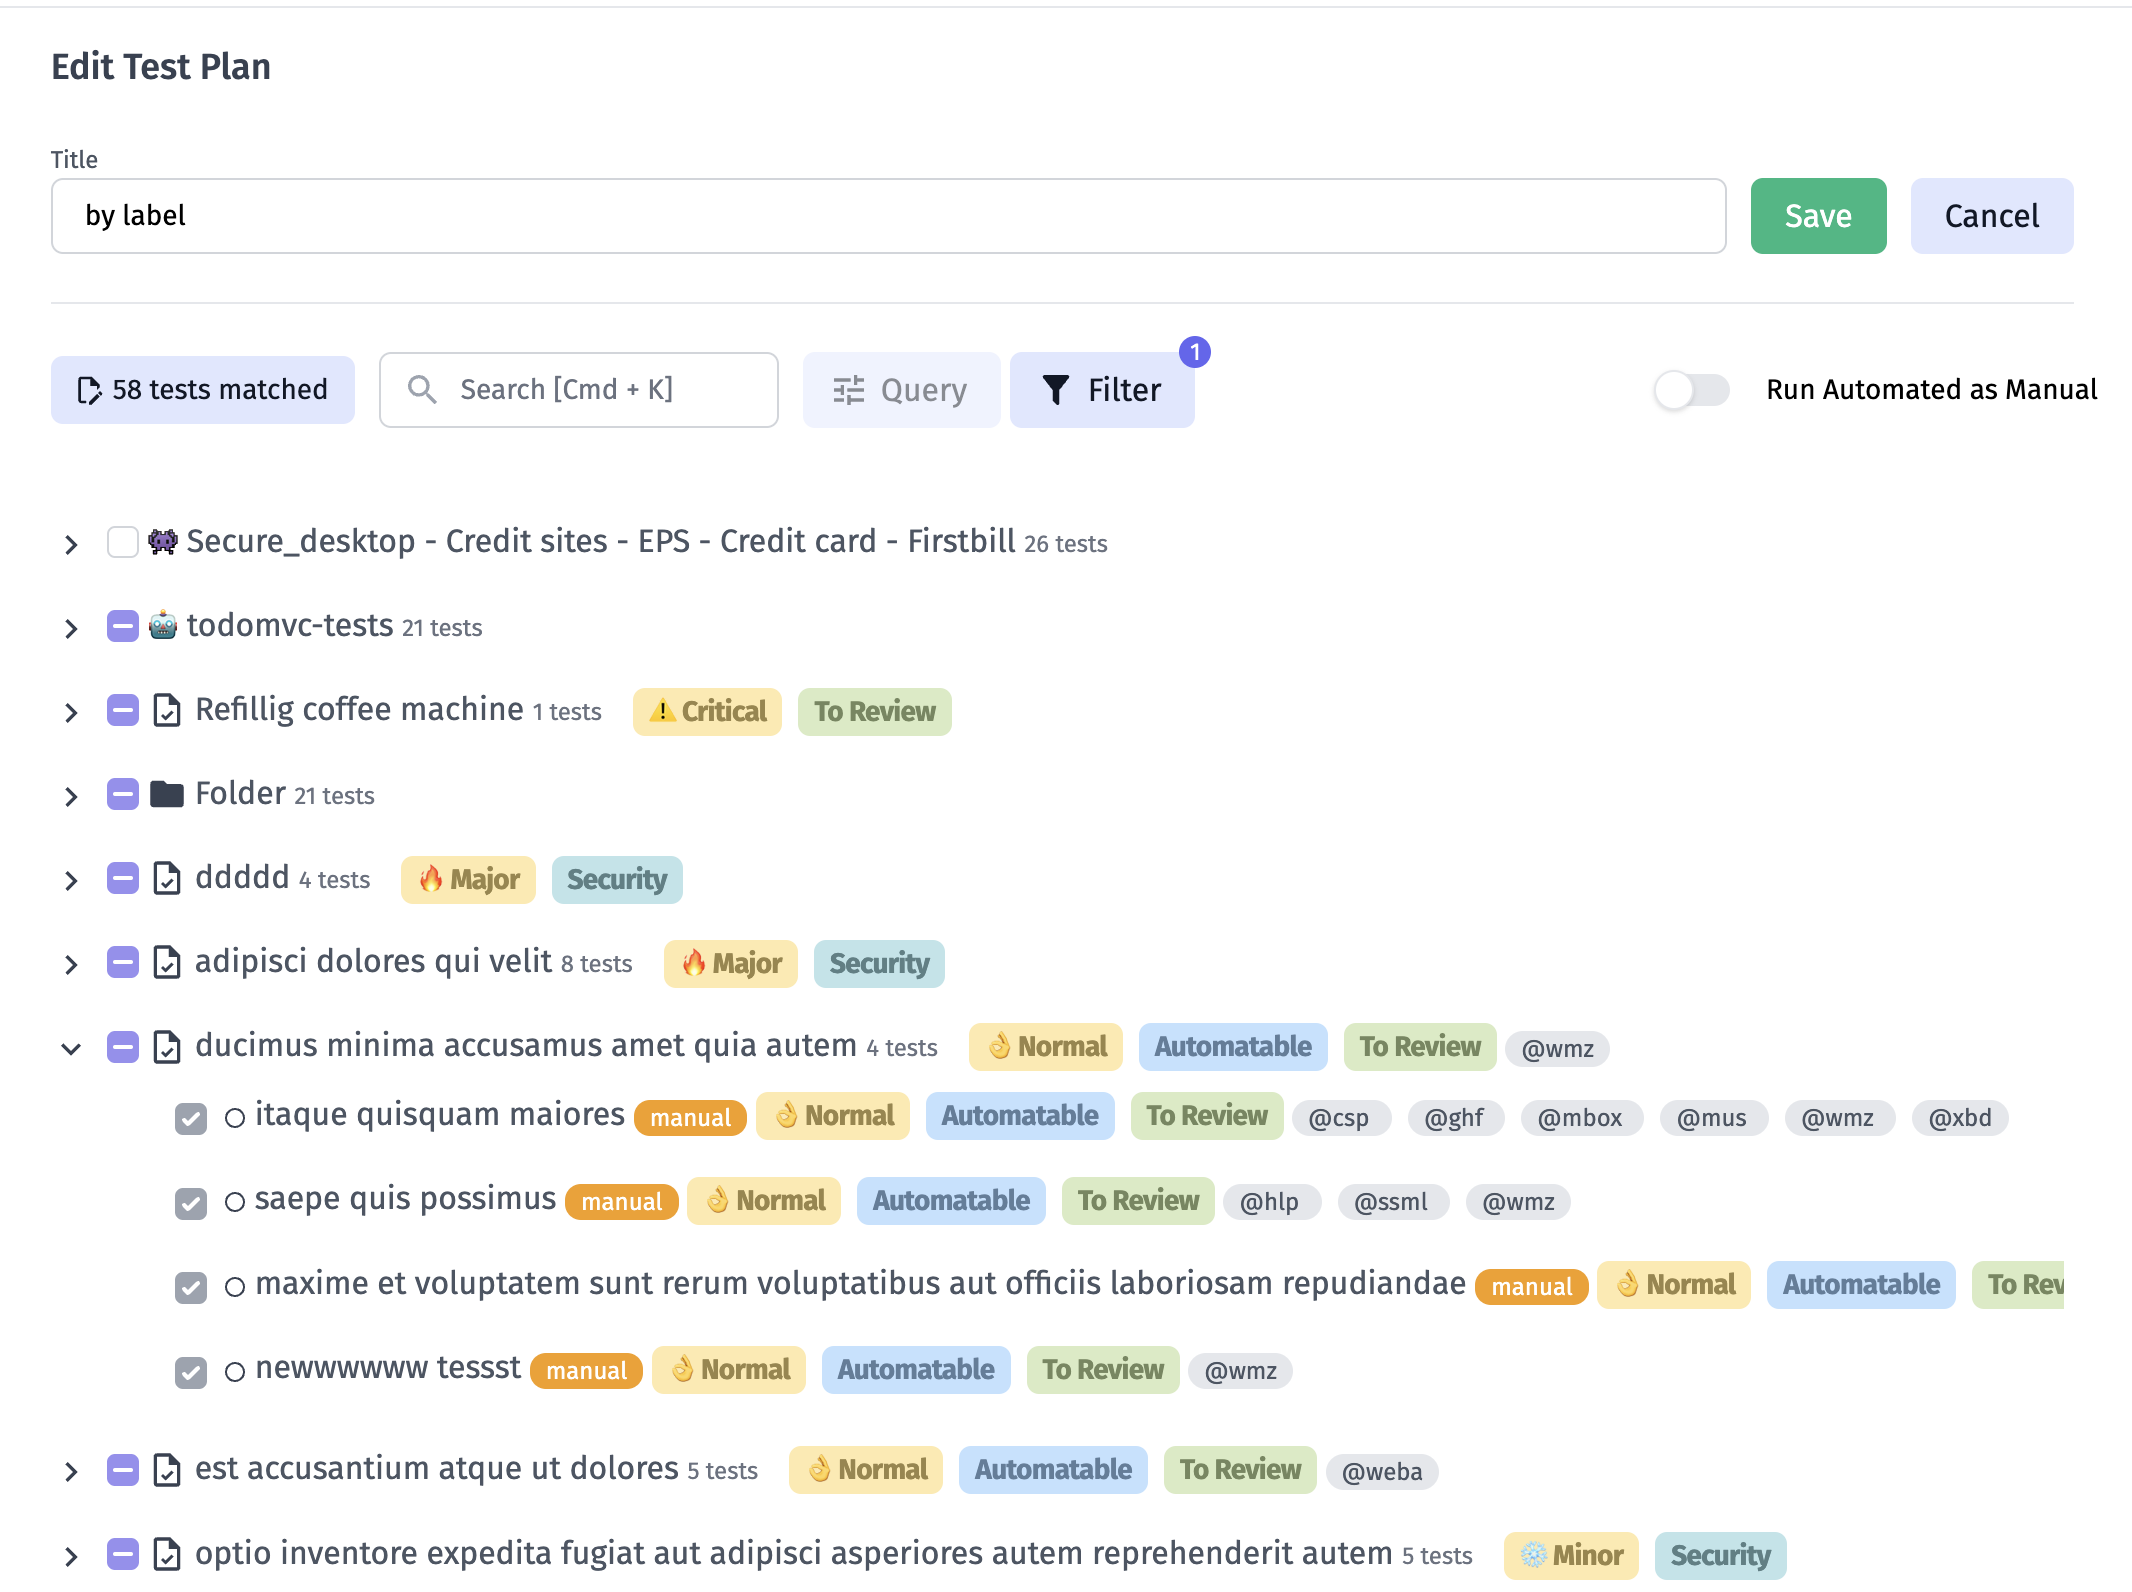Open the Query builder
The height and width of the screenshot is (1592, 2132).
pyautogui.click(x=901, y=390)
